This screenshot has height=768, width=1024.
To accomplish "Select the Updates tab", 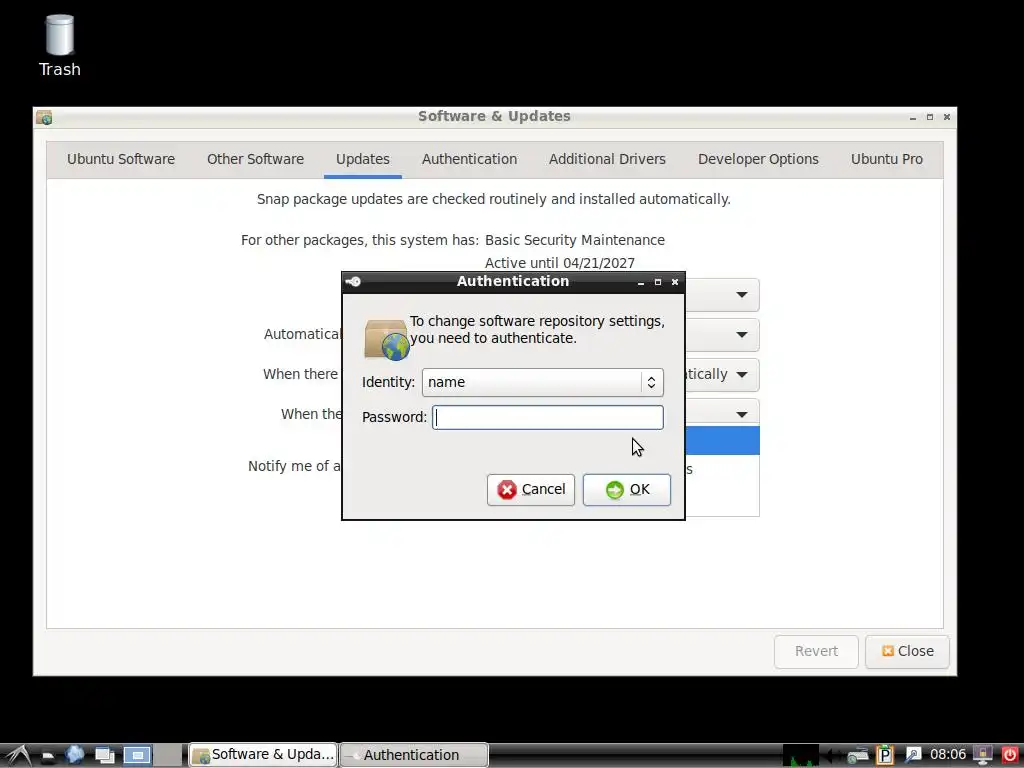I will pyautogui.click(x=362, y=159).
